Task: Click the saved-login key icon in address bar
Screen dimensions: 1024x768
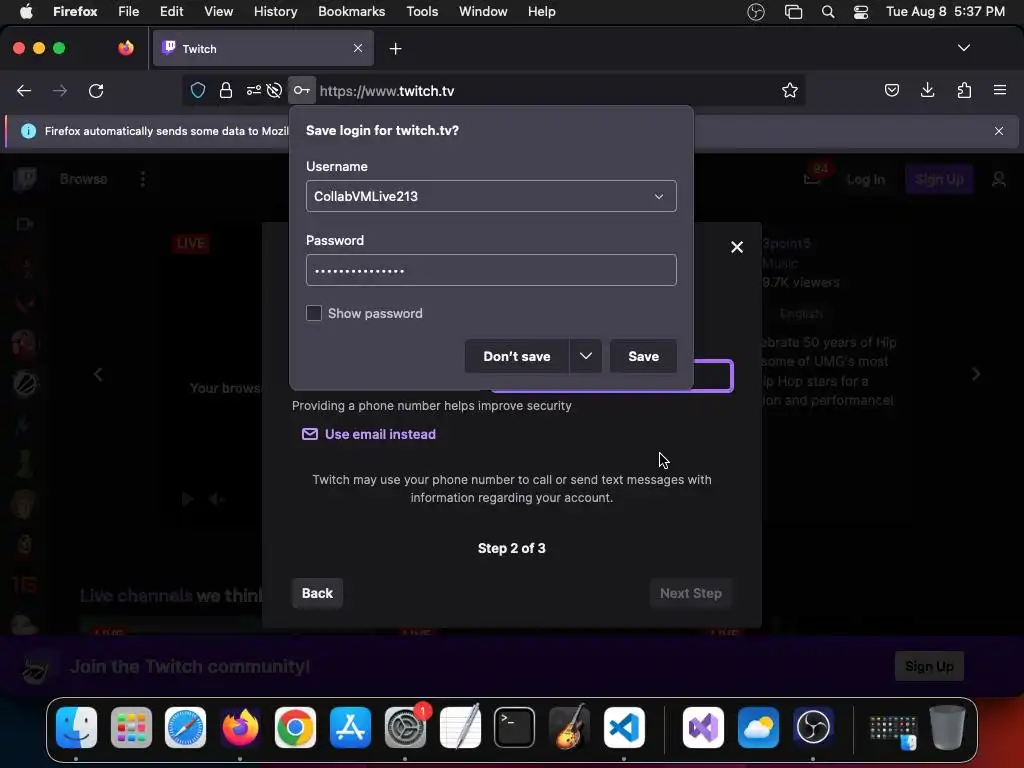Action: (x=302, y=90)
